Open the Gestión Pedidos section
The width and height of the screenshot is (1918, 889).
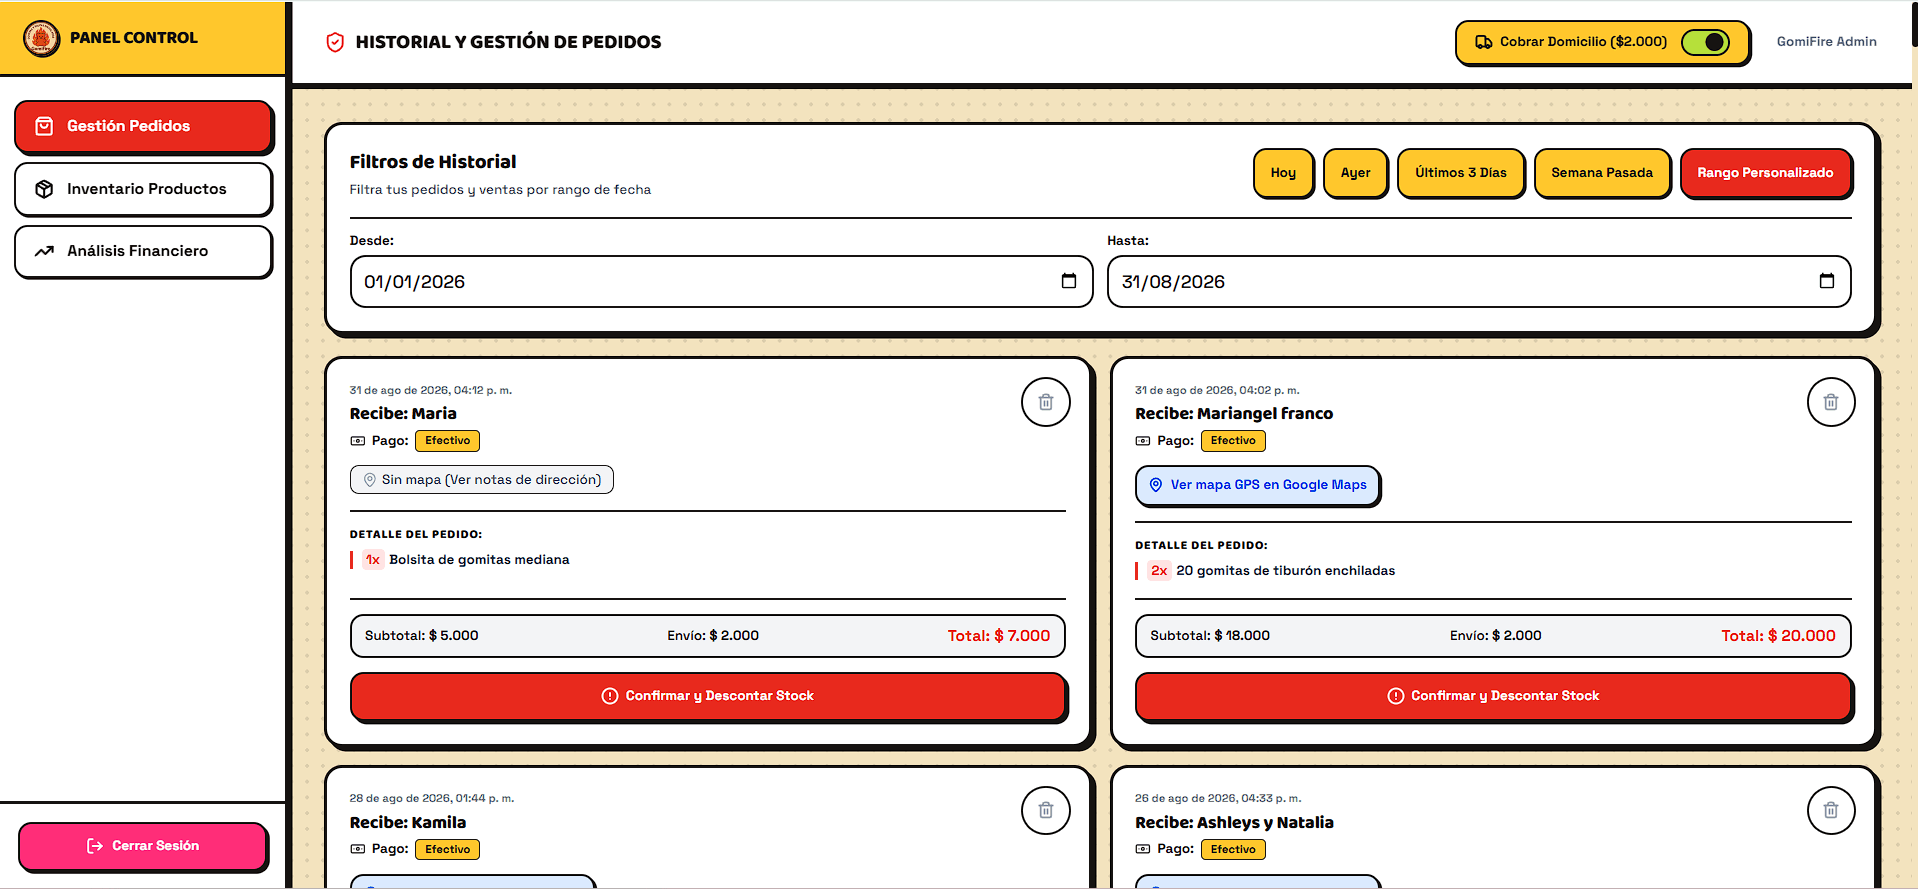pyautogui.click(x=143, y=126)
